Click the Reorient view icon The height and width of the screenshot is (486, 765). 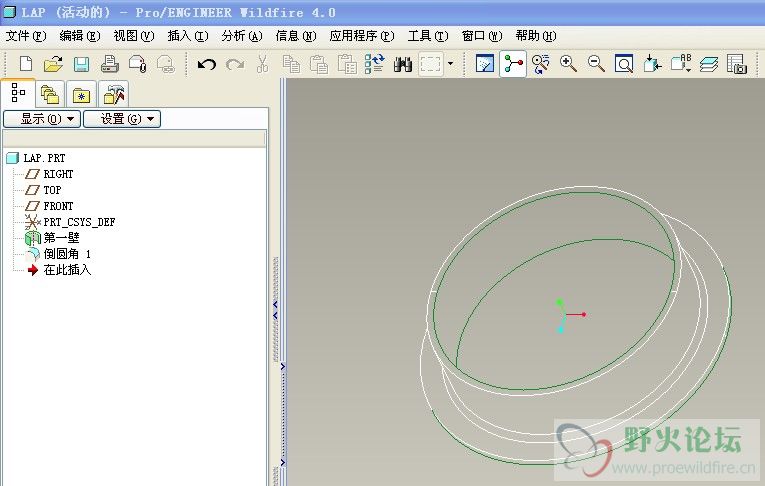coord(652,64)
